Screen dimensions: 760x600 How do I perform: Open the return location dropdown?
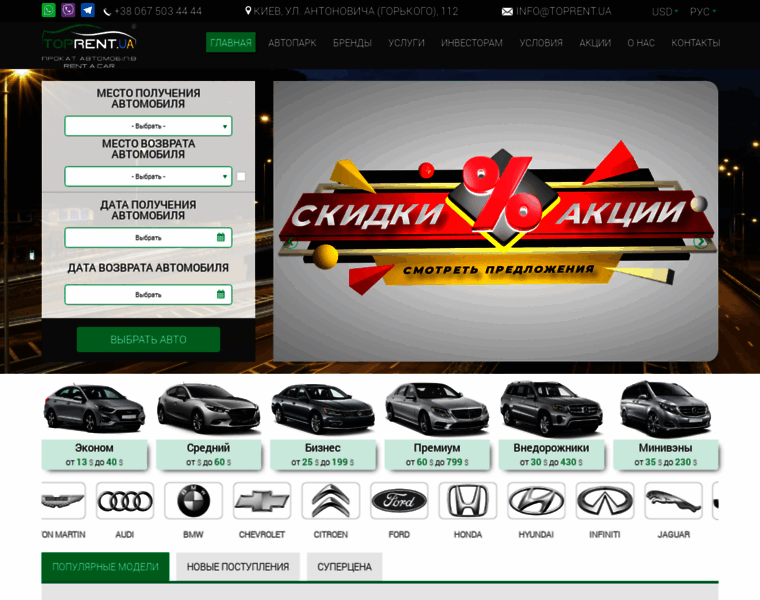coord(148,176)
